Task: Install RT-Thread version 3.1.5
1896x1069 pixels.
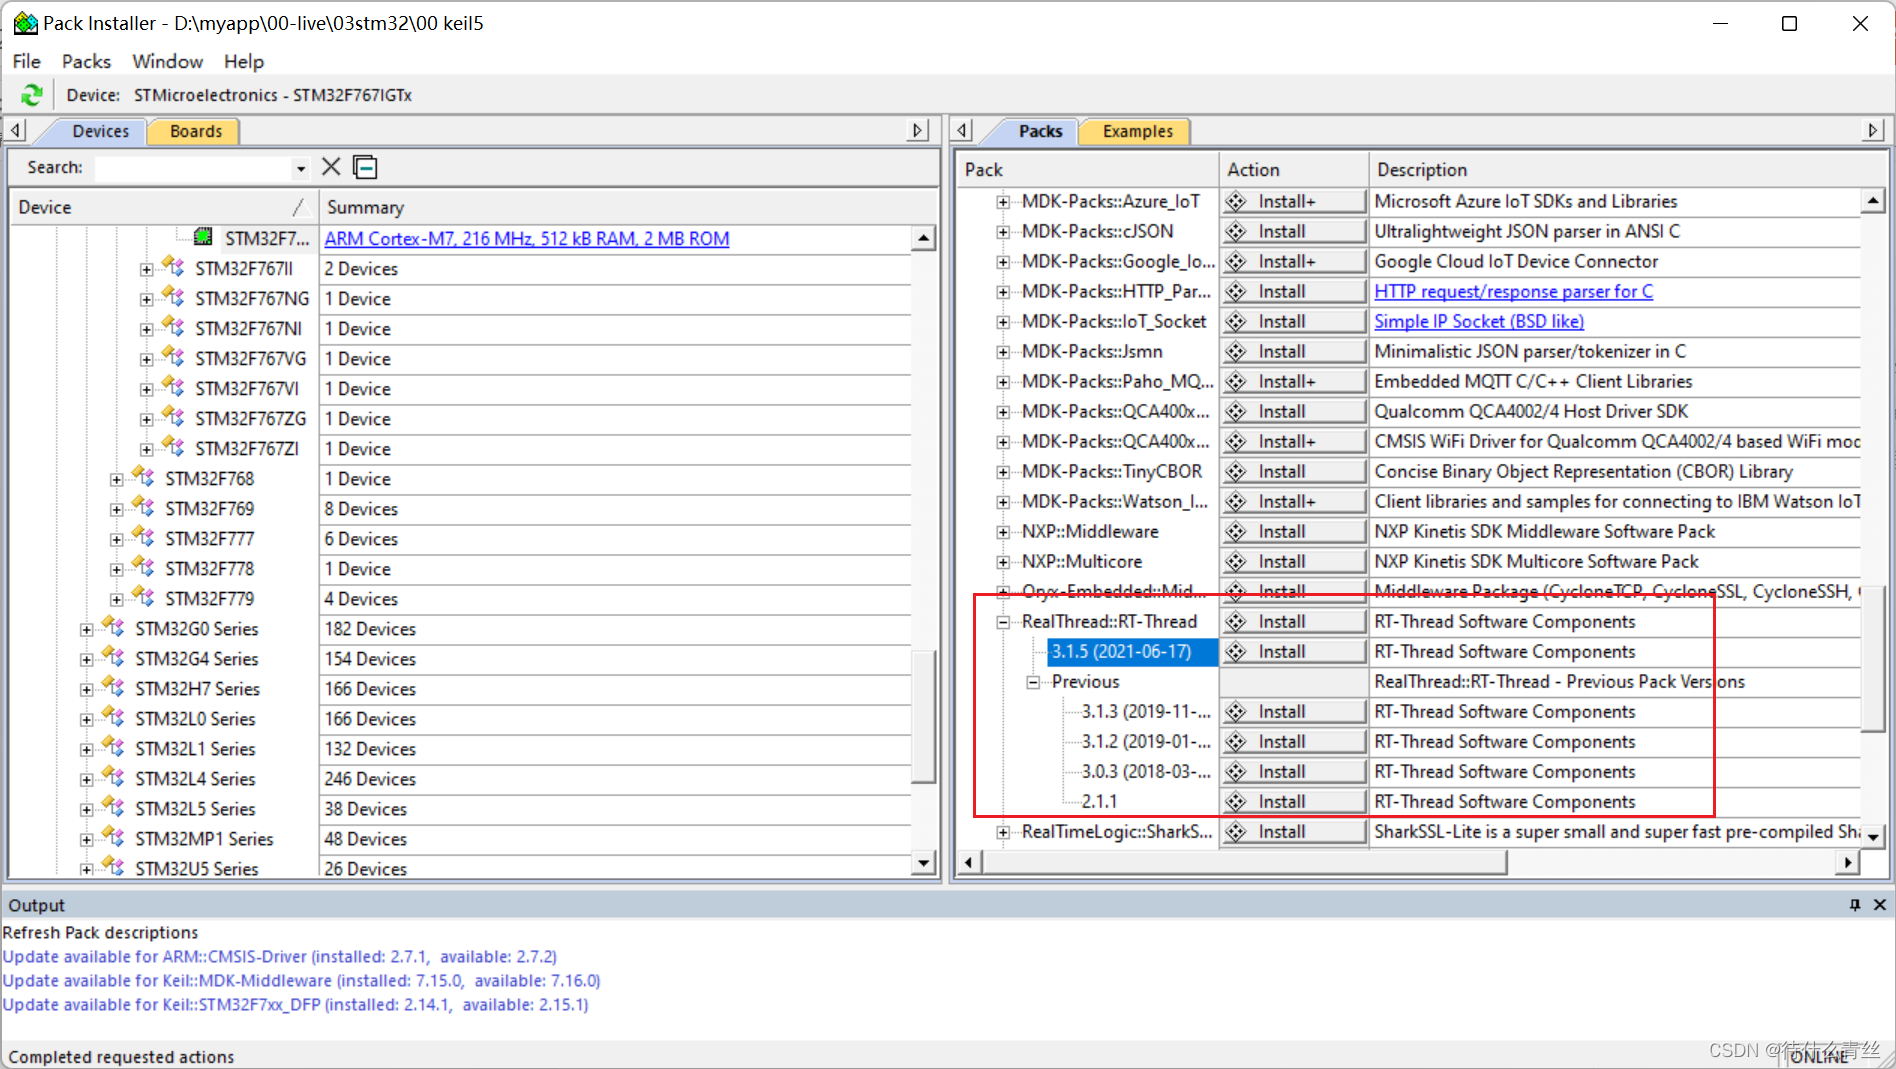Action: tap(1293, 651)
